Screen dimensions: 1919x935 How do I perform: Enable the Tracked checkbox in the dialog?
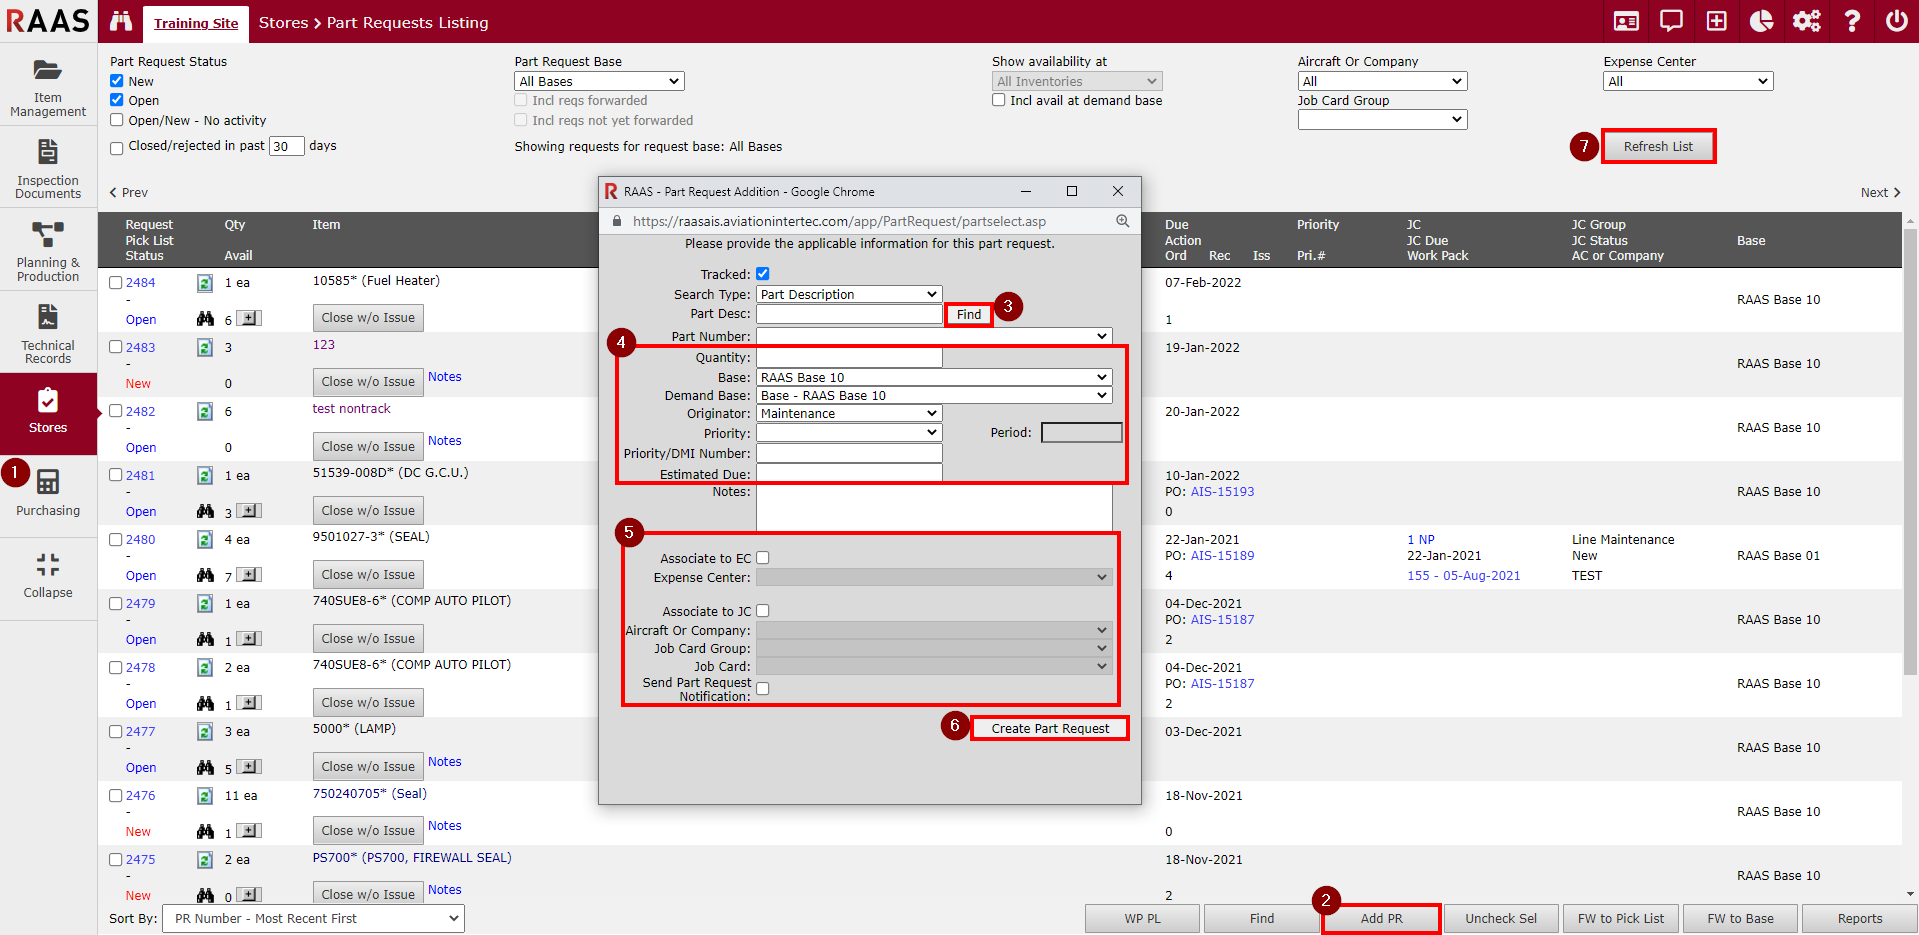click(x=762, y=273)
